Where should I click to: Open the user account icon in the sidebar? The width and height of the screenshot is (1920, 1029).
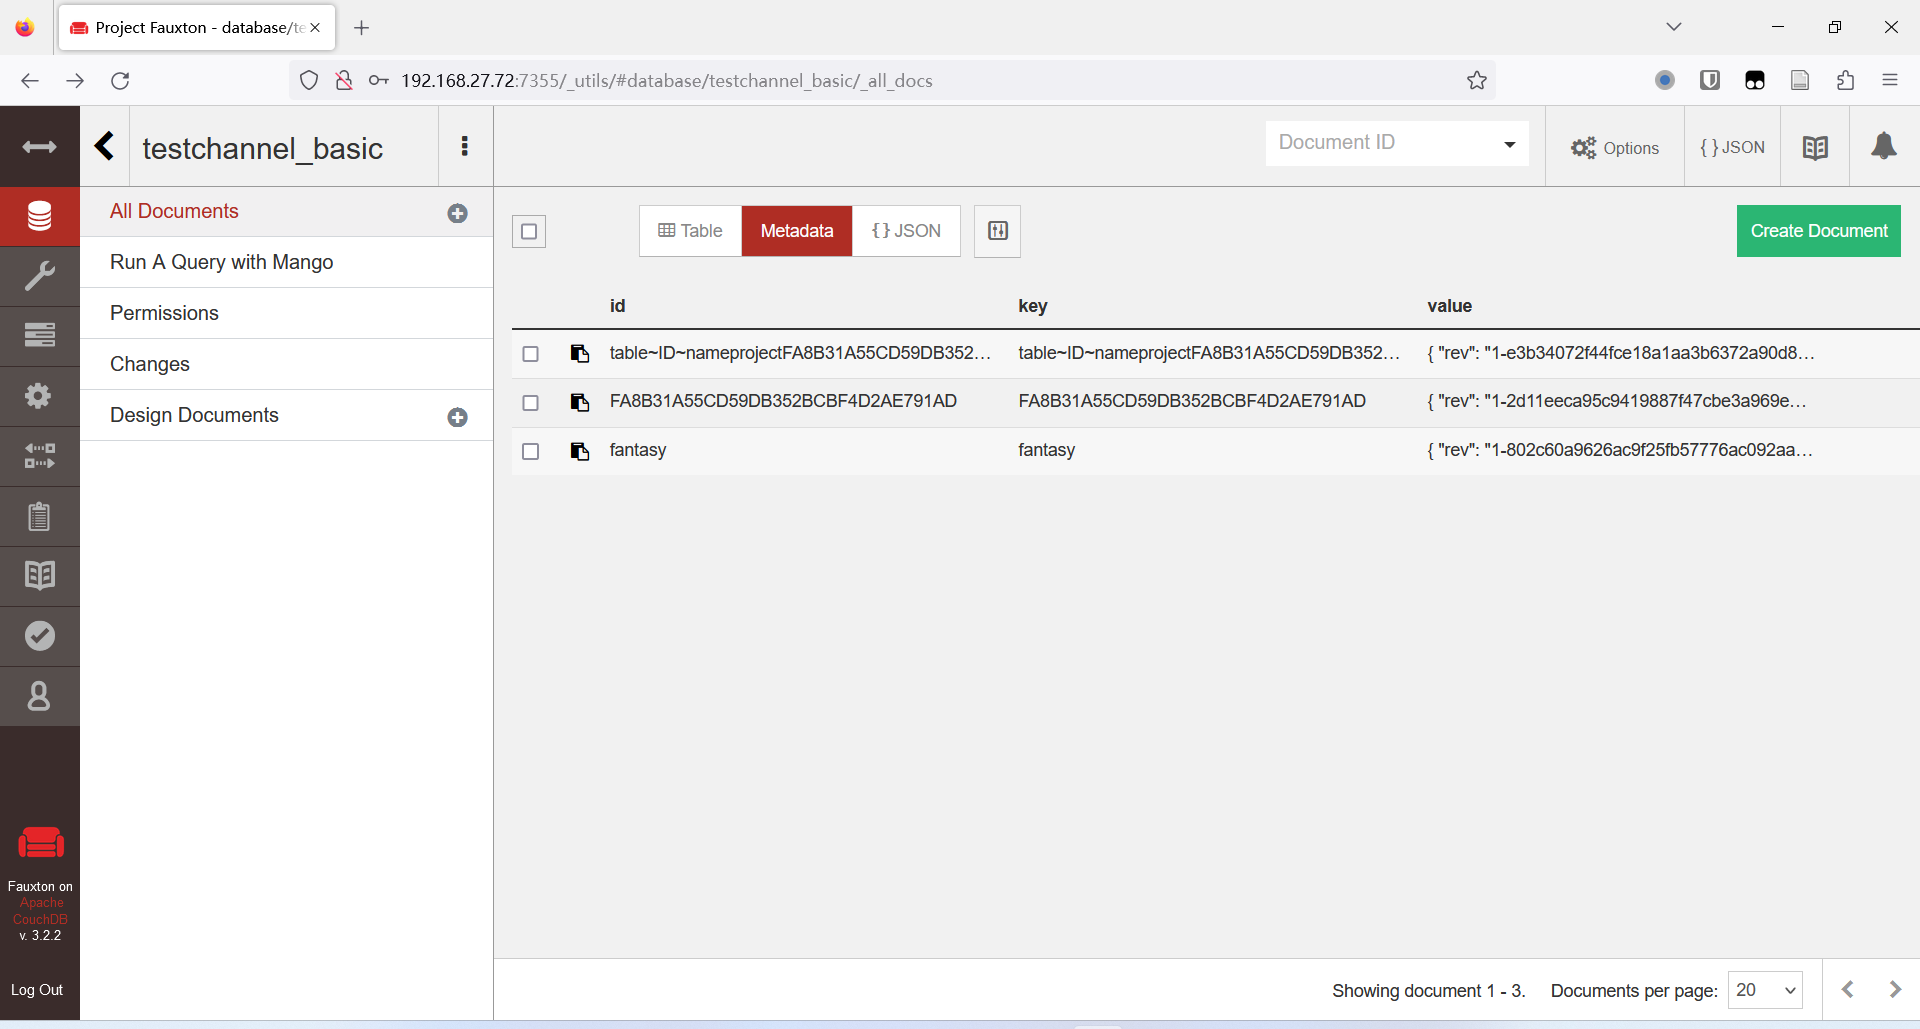pyautogui.click(x=39, y=696)
